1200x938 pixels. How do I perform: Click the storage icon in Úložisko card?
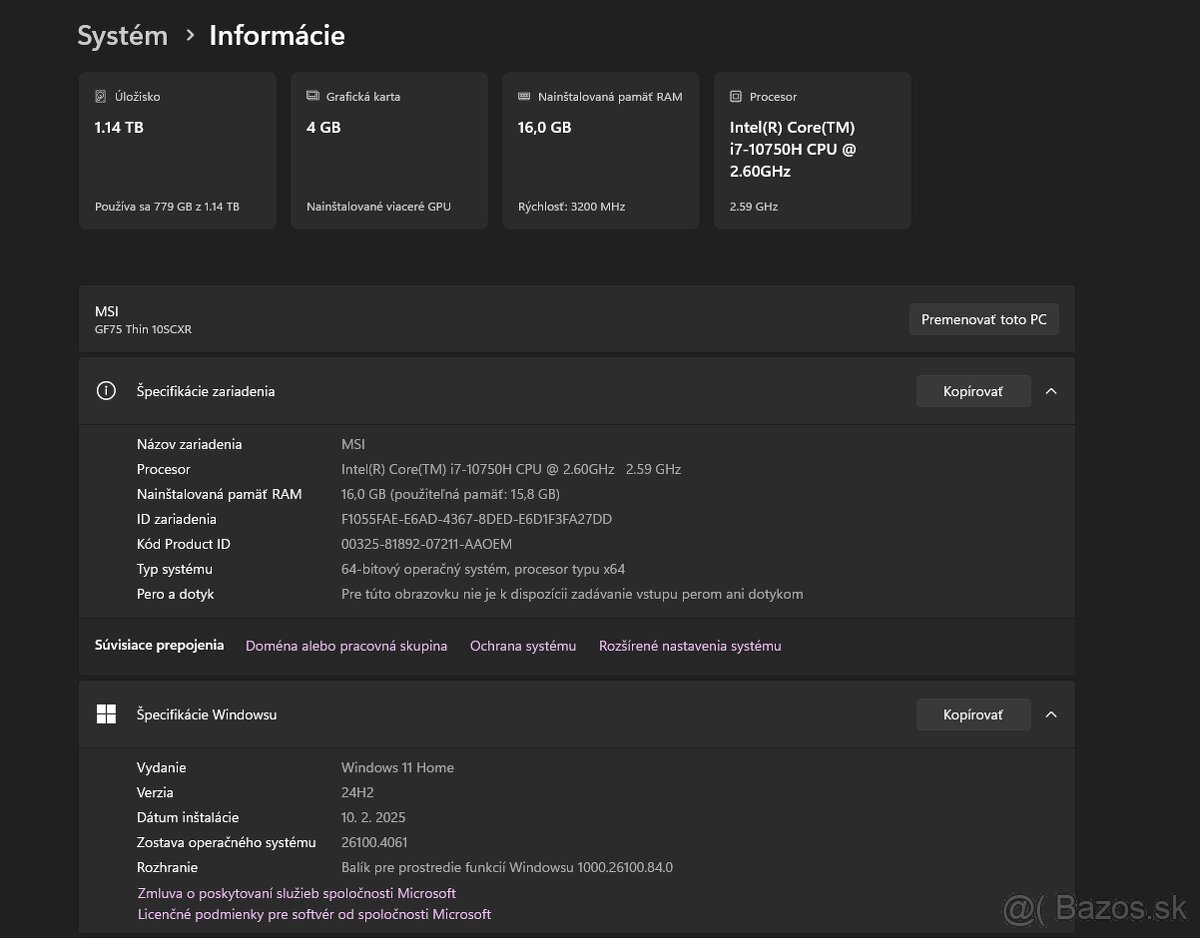(100, 97)
